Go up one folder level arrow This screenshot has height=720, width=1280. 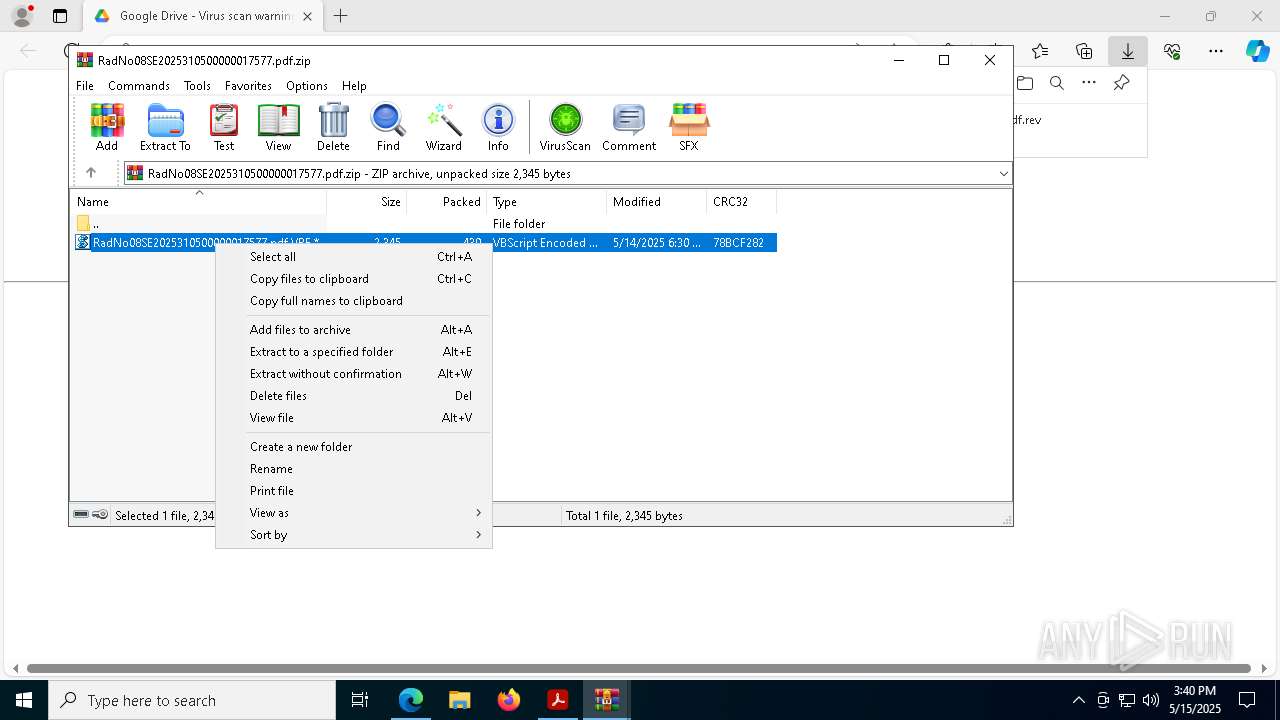91,173
